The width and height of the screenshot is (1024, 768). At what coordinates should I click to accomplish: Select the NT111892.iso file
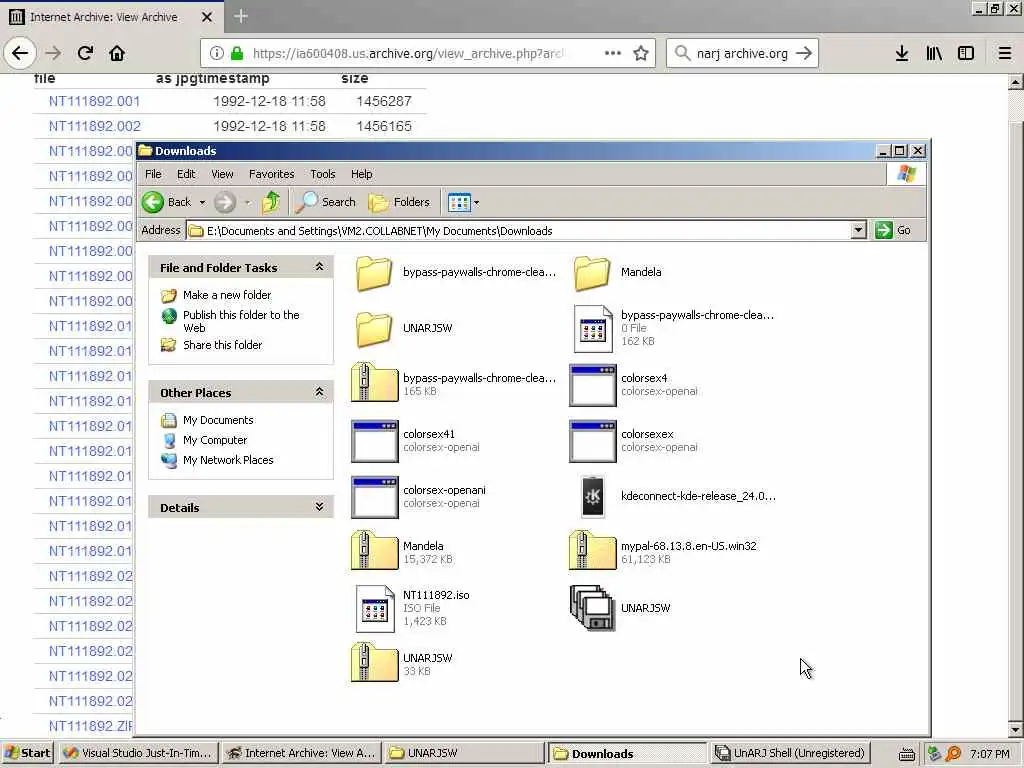click(375, 609)
